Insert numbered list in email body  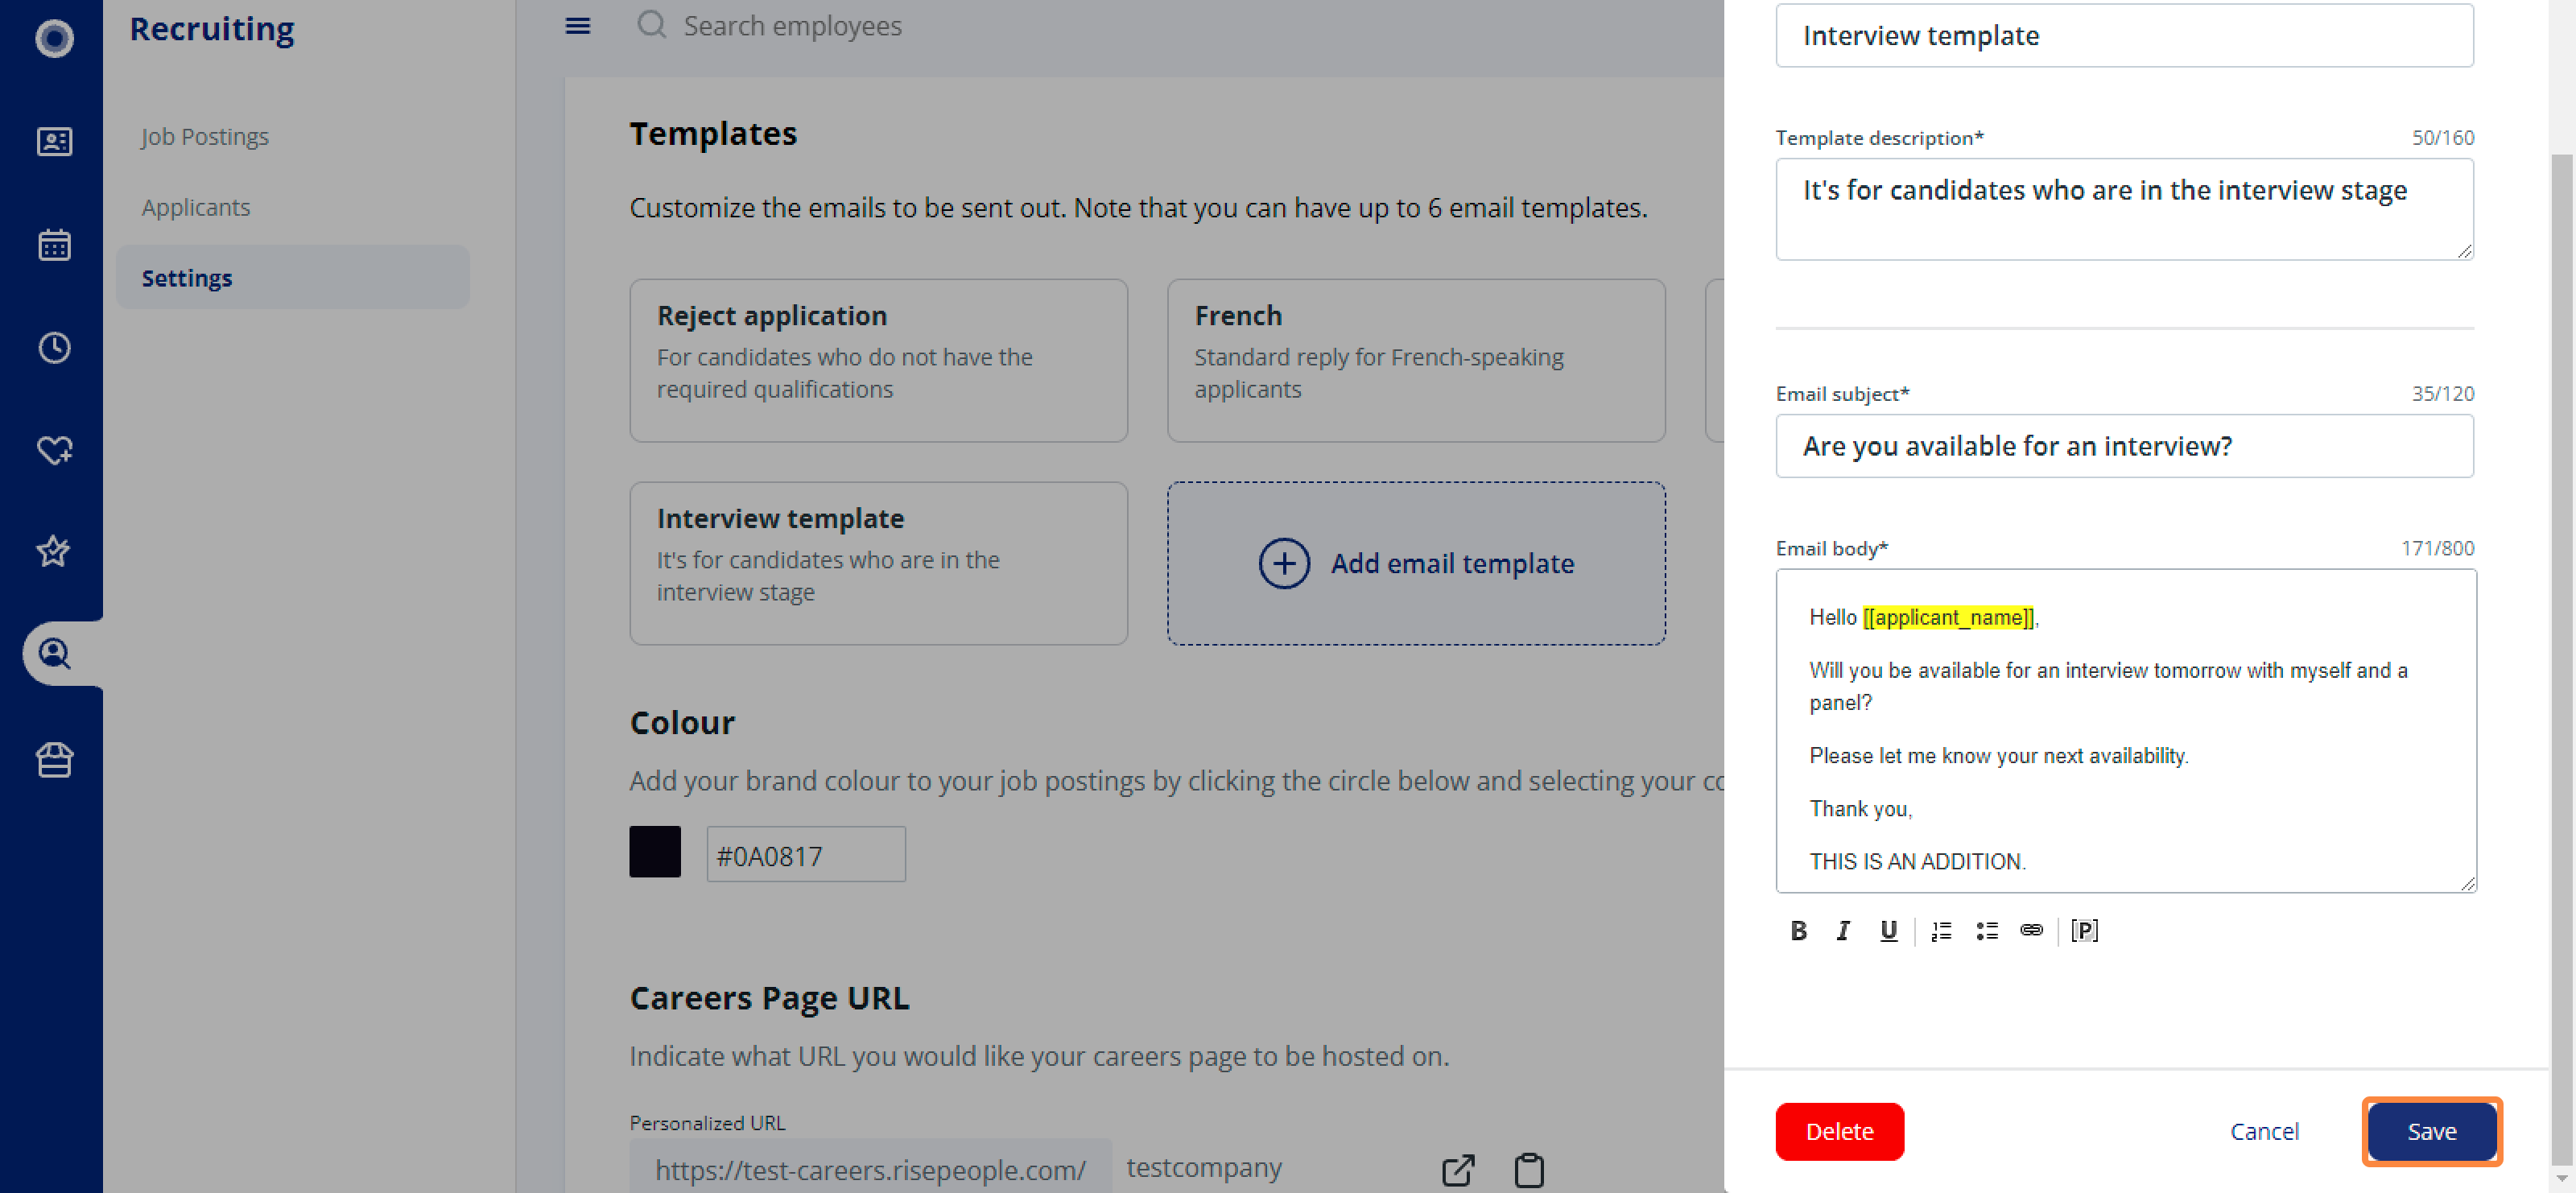point(1941,931)
